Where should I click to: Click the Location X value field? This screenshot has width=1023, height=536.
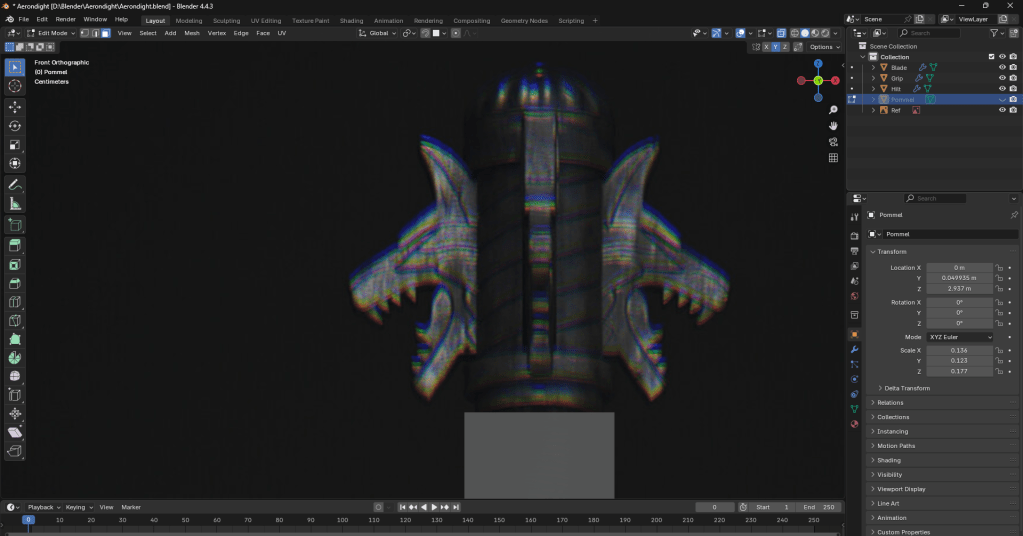point(959,268)
